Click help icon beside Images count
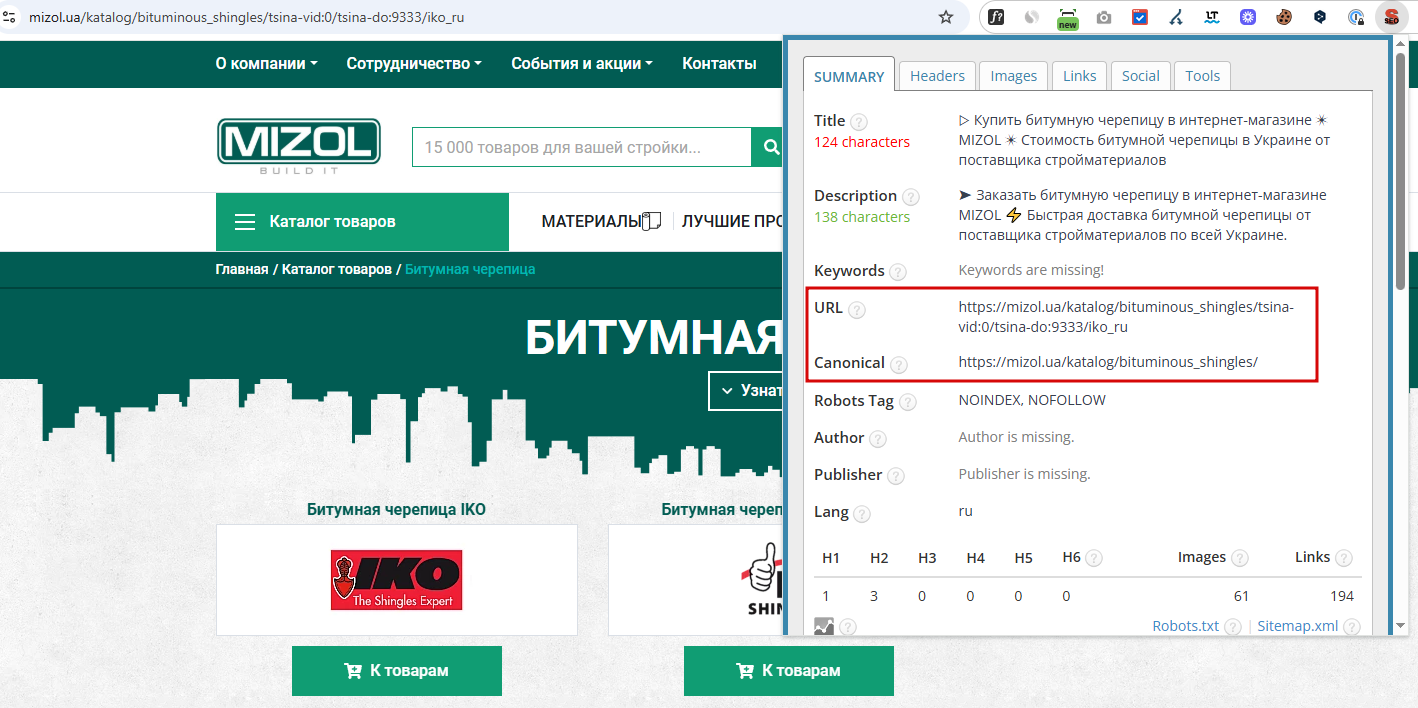This screenshot has height=708, width=1418. [1239, 558]
